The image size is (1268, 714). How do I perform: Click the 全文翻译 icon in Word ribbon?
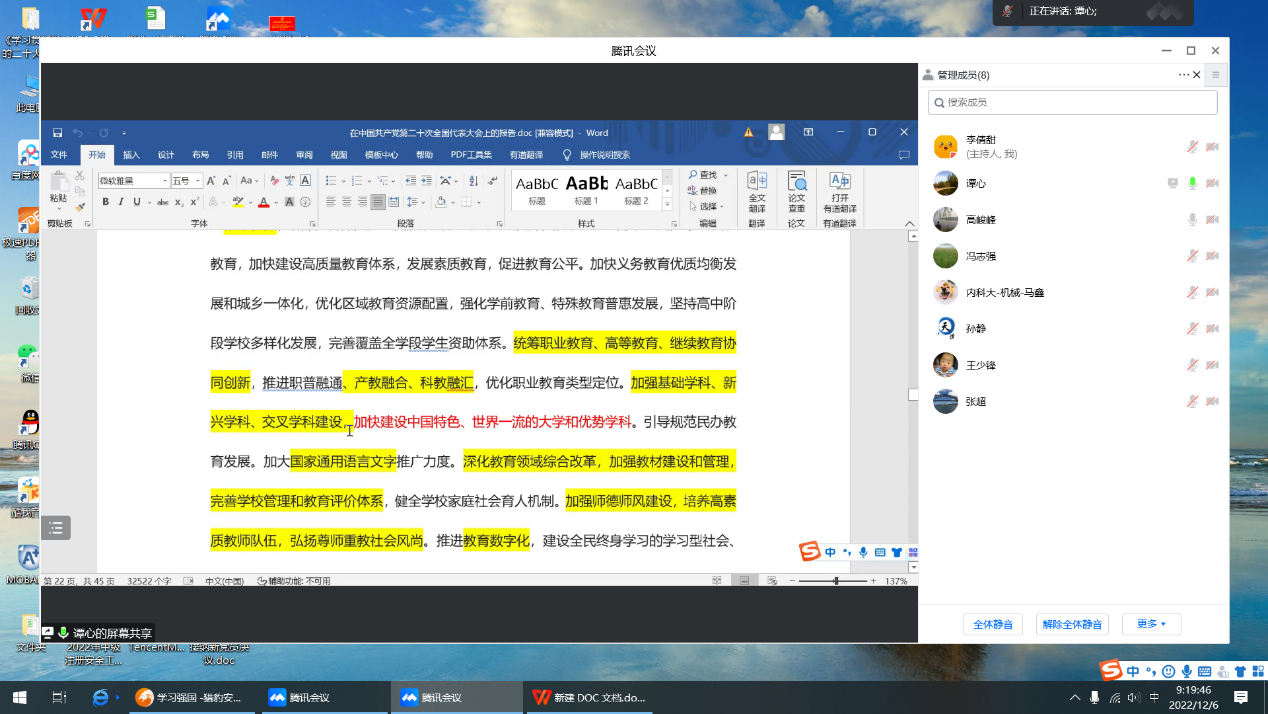tap(757, 190)
